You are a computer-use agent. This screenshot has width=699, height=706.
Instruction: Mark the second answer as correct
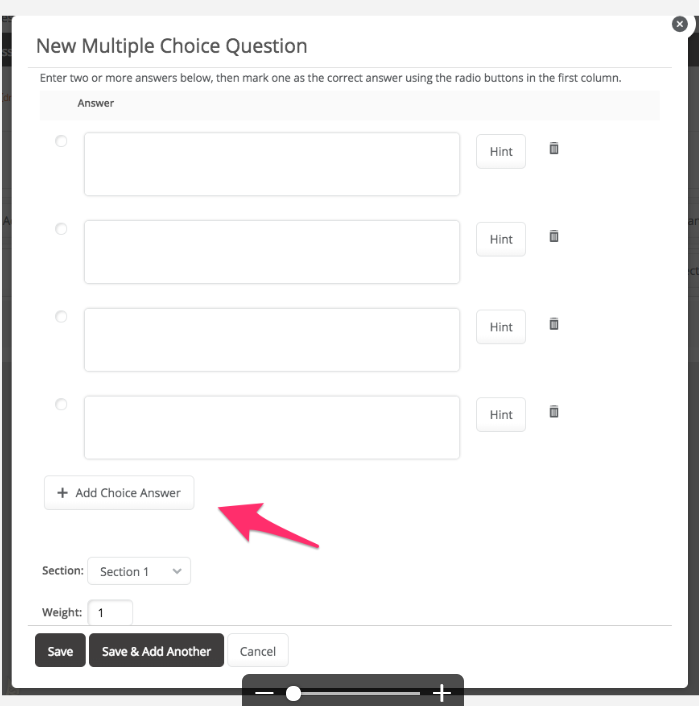pos(61,229)
